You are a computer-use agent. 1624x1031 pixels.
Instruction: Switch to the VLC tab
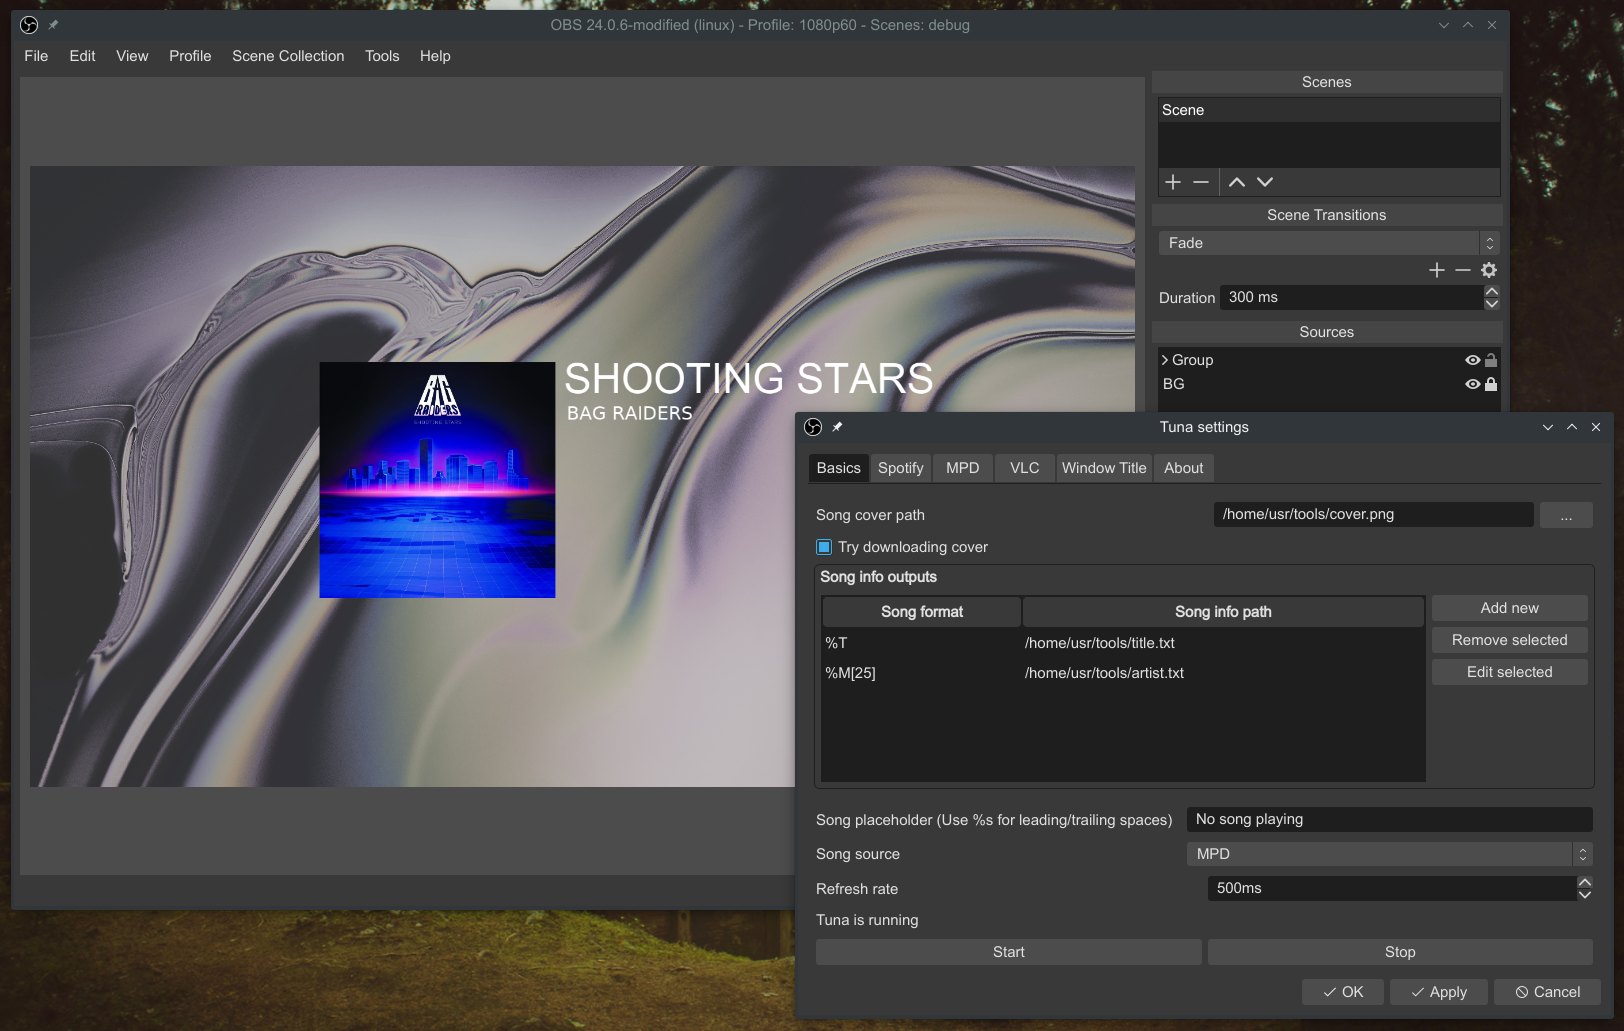(1025, 468)
